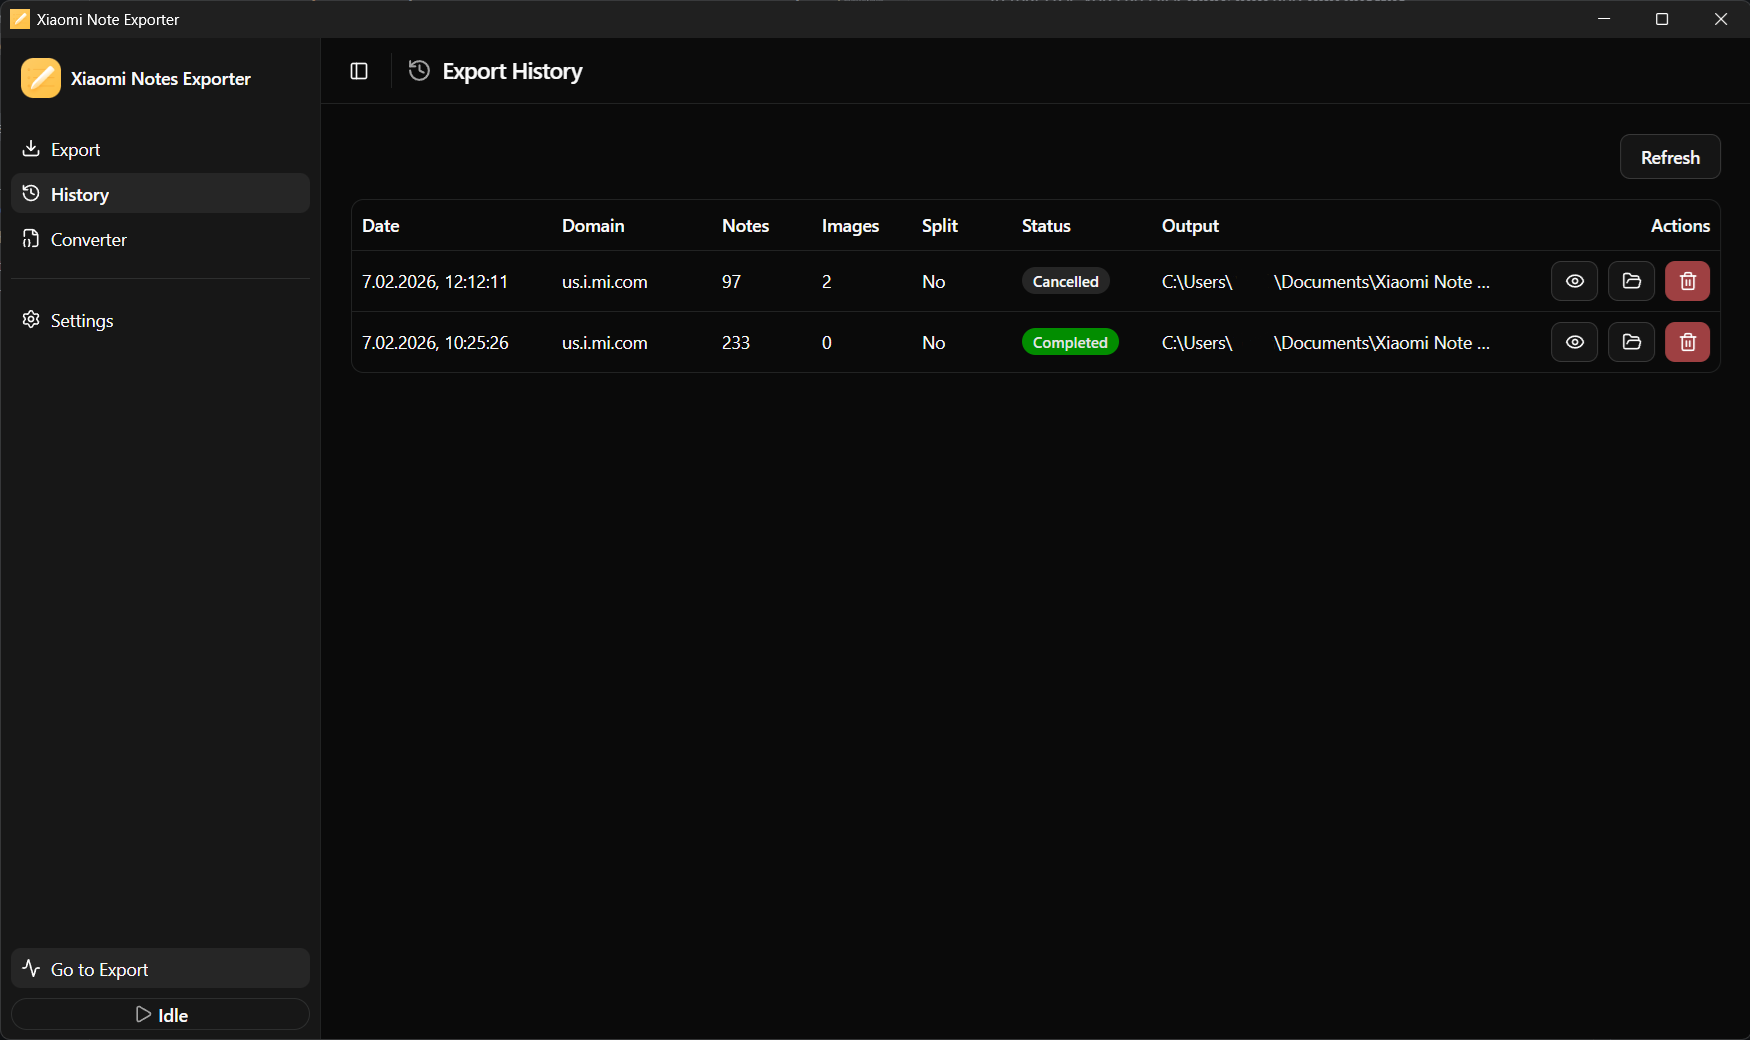The width and height of the screenshot is (1750, 1040).
Task: Click the title bar app icon
Action: pyautogui.click(x=19, y=19)
